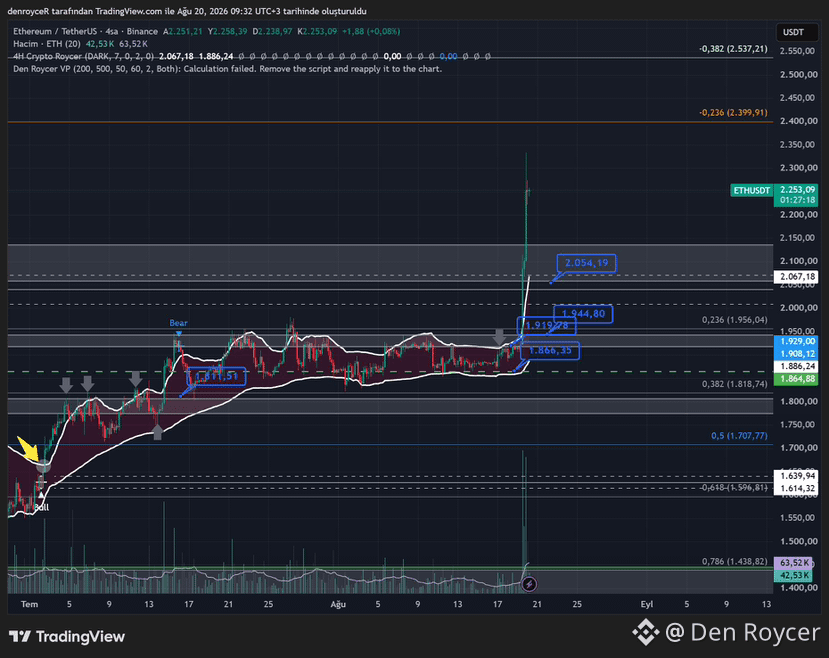Click the 4H Crypto Roycer indicator legend
Screen dimensions: 829x658
click(x=84, y=56)
